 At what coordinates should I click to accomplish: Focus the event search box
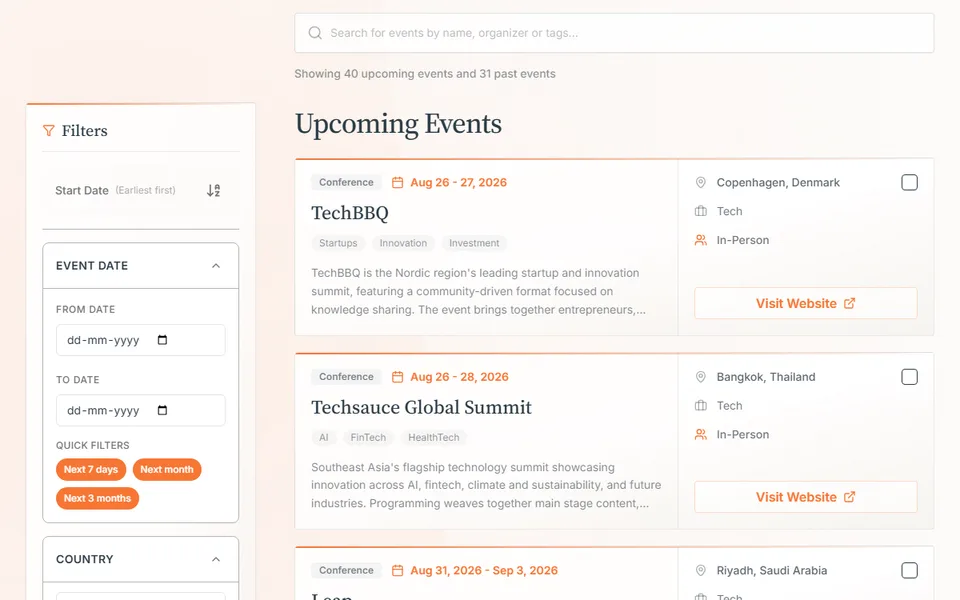click(614, 33)
